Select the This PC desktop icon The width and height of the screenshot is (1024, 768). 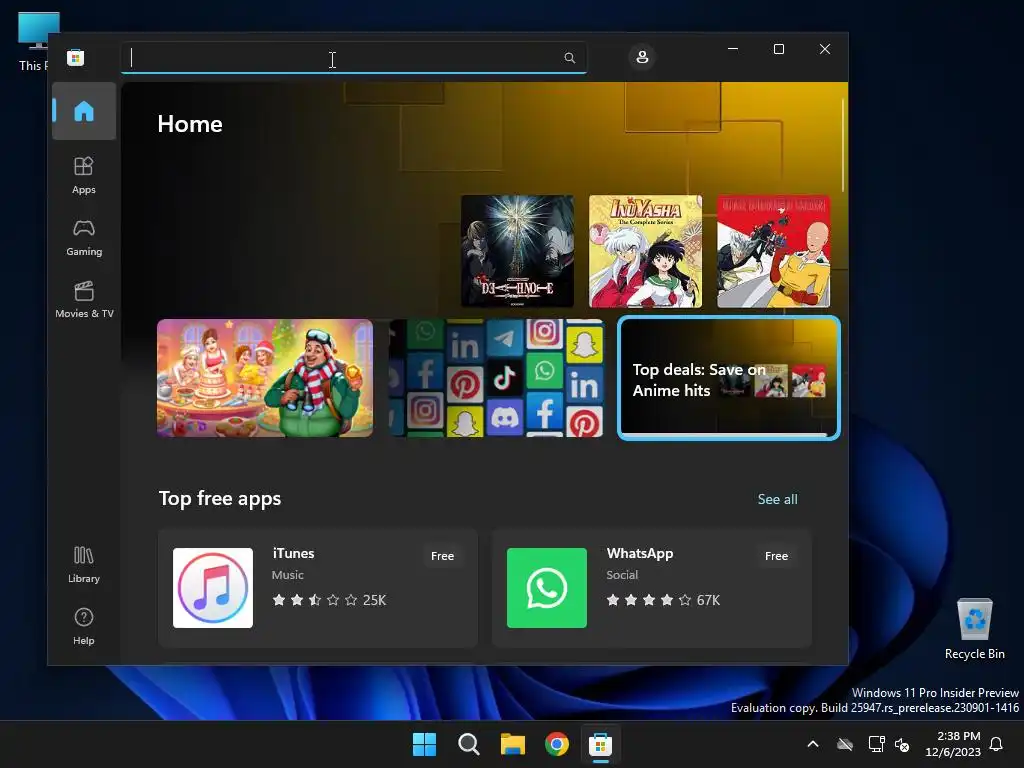coord(34,42)
